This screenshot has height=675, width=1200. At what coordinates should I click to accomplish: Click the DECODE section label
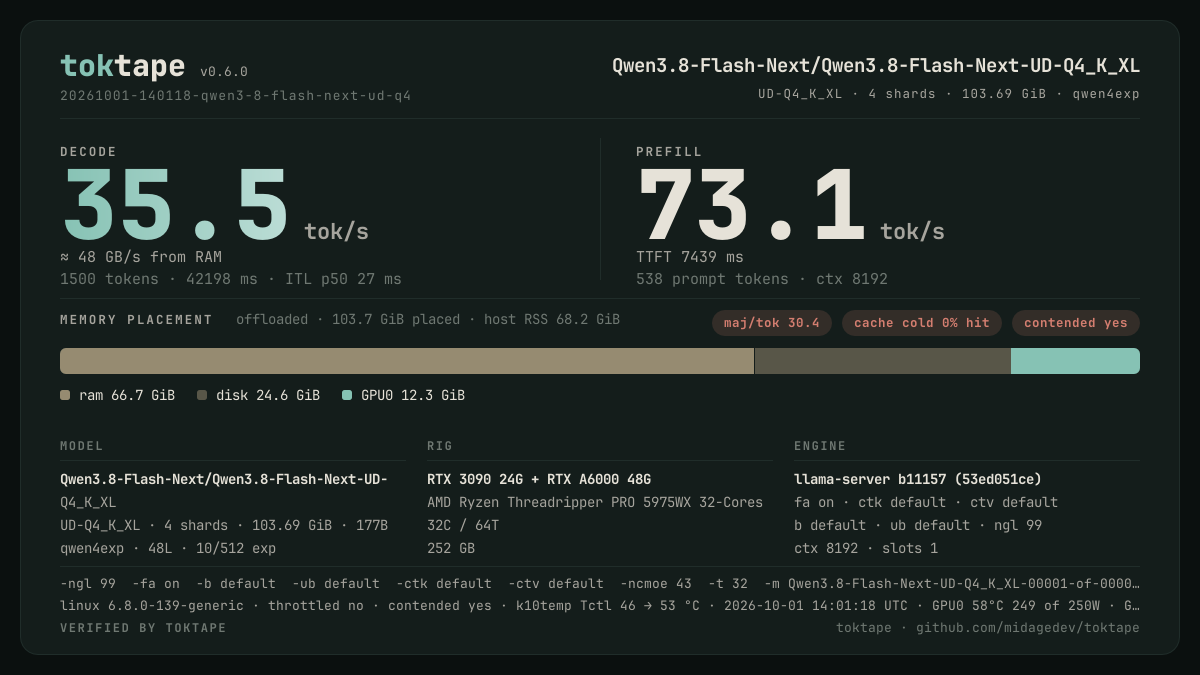click(x=88, y=152)
